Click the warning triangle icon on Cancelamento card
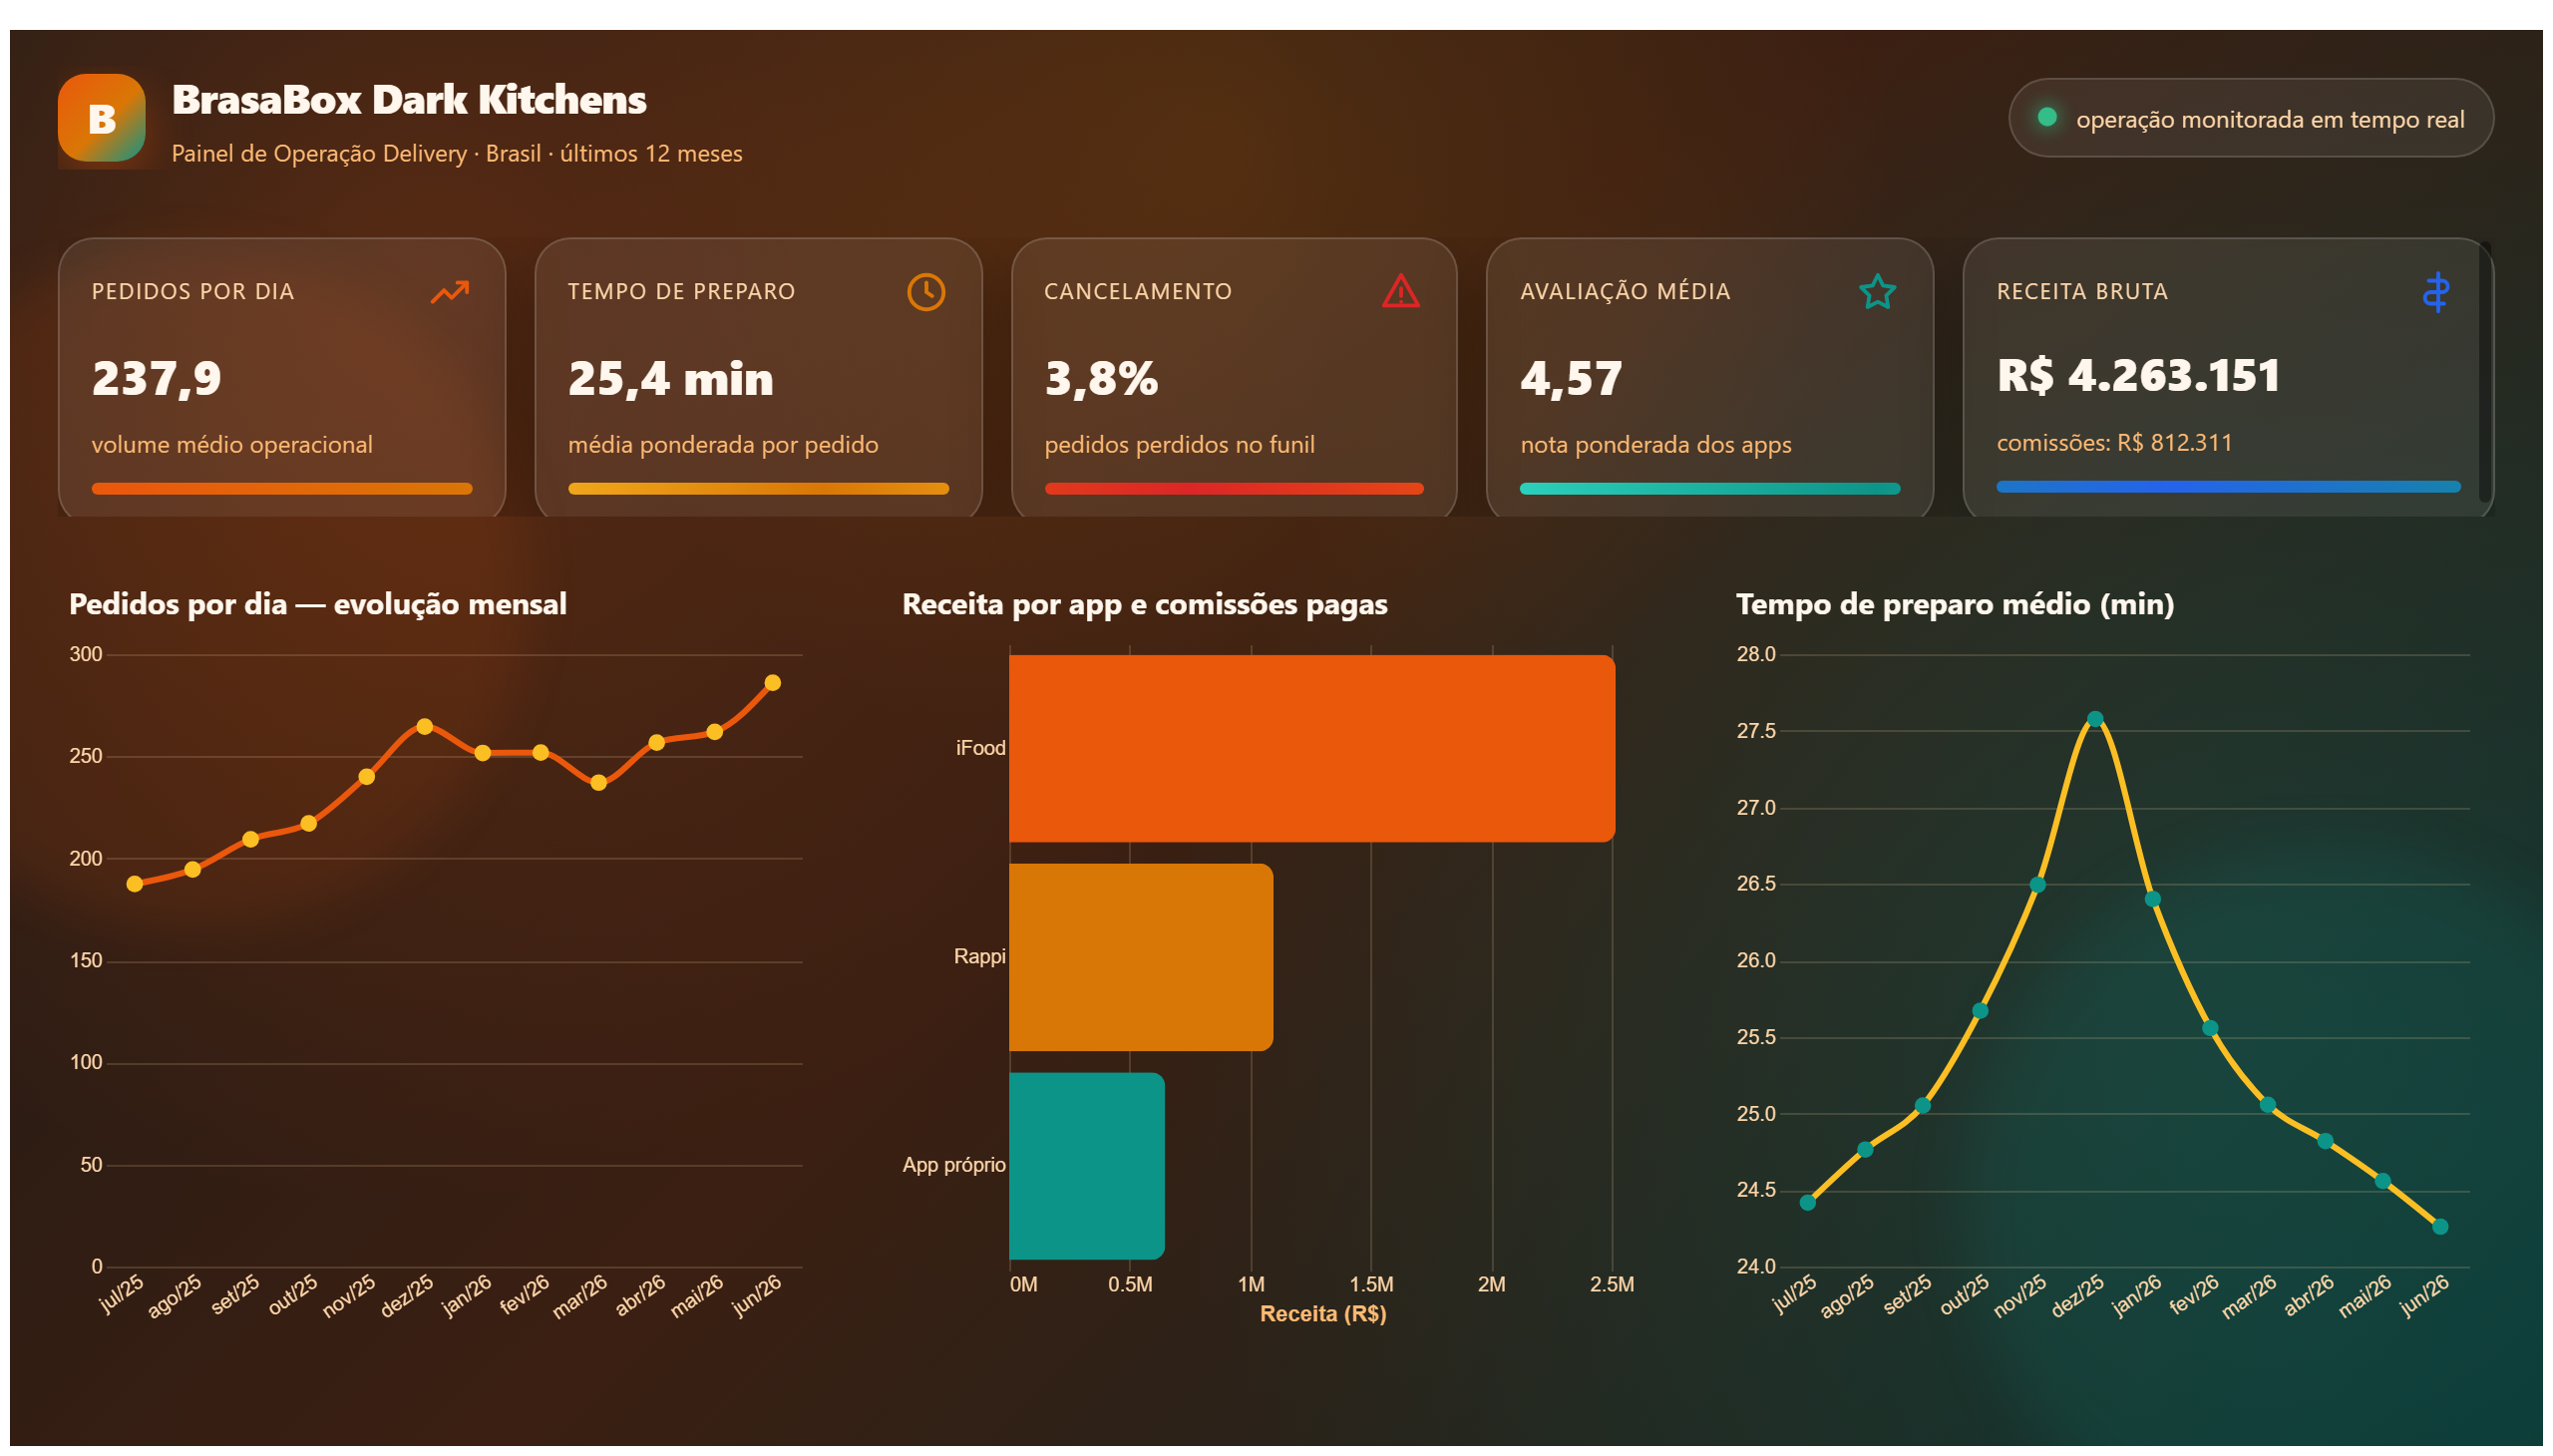The width and height of the screenshot is (2553, 1456). coord(1401,291)
